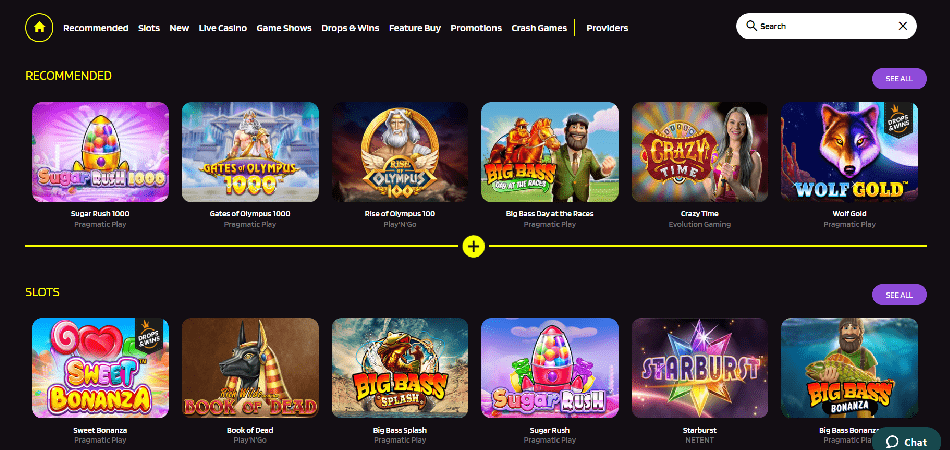
Task: Click the Promotions nav link
Action: tap(476, 28)
